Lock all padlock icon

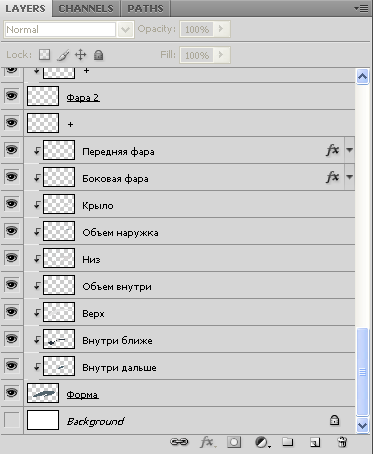[x=98, y=55]
